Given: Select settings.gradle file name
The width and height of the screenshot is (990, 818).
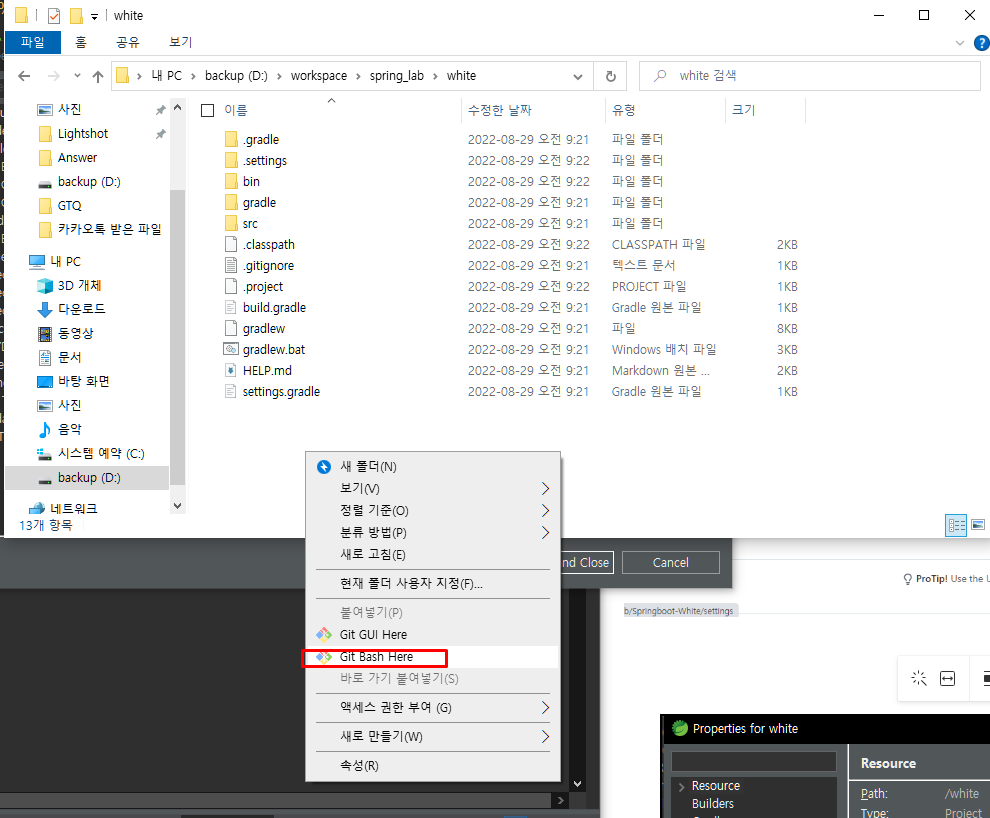Looking at the screenshot, I should pyautogui.click(x=282, y=392).
